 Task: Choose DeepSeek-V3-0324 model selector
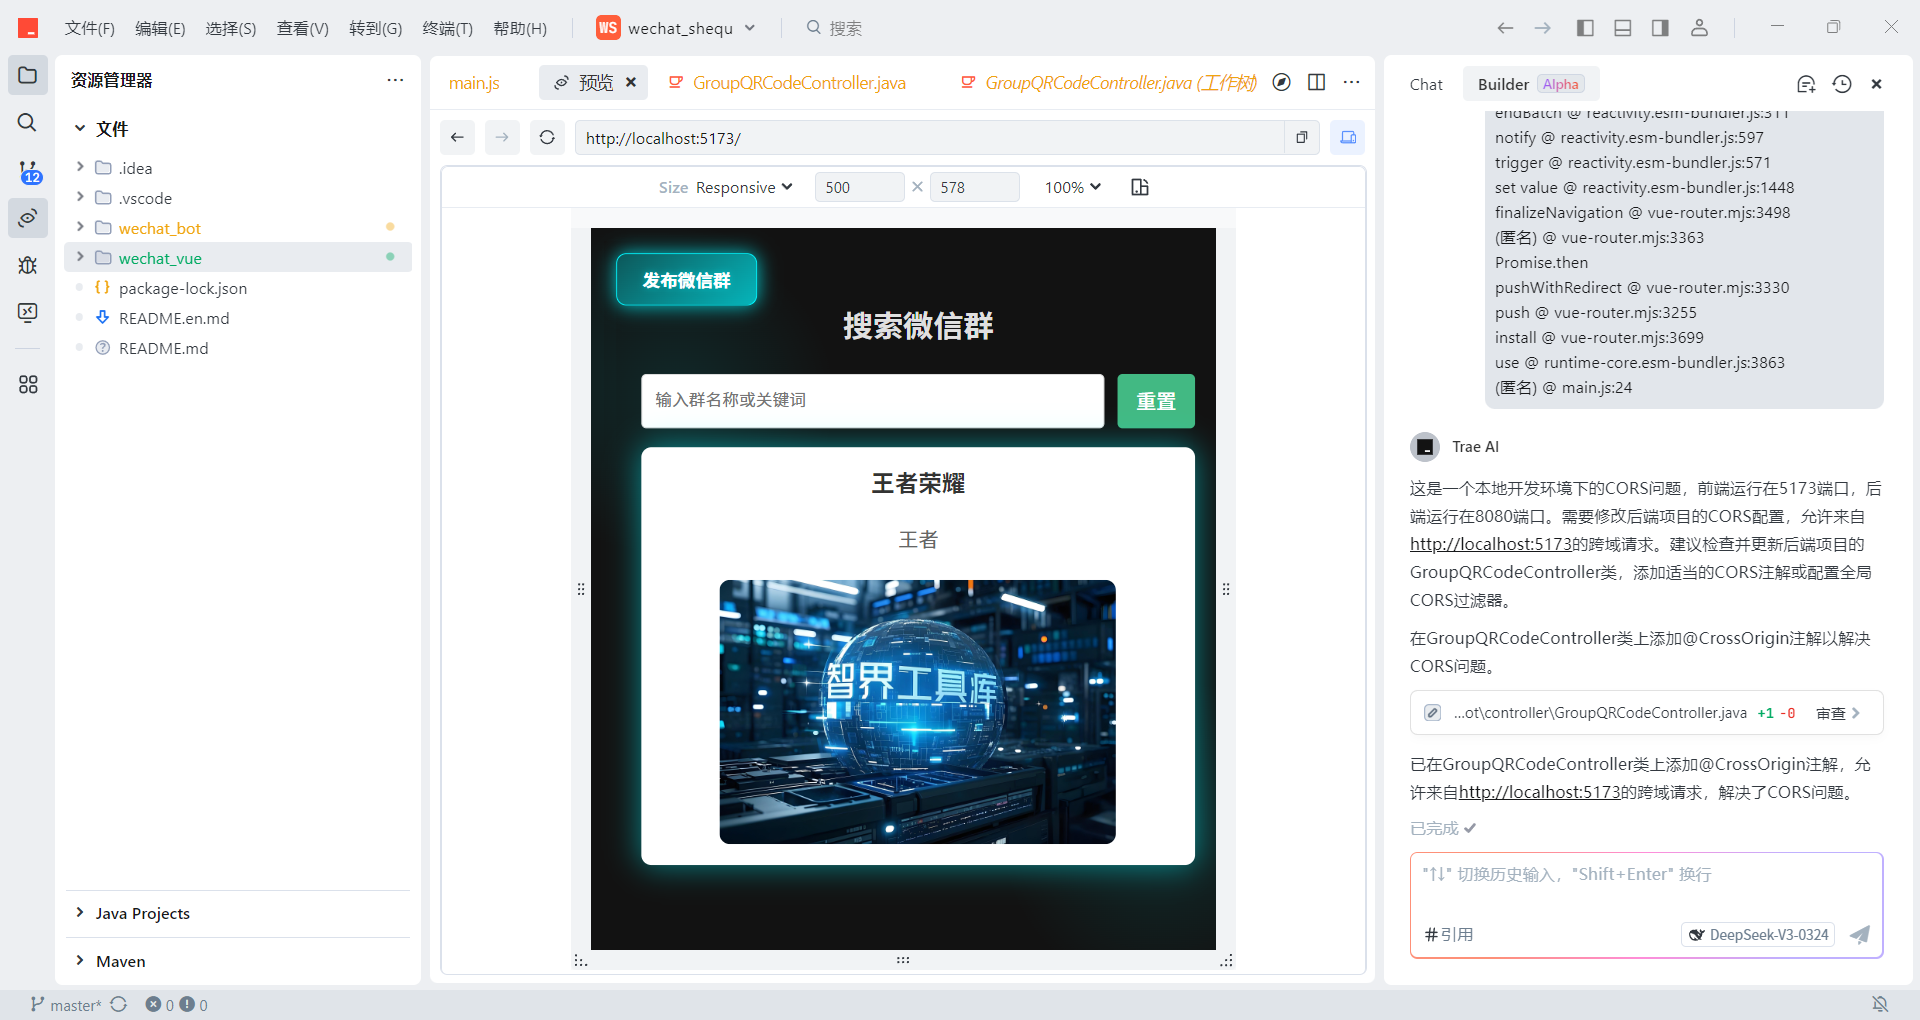[x=1758, y=935]
